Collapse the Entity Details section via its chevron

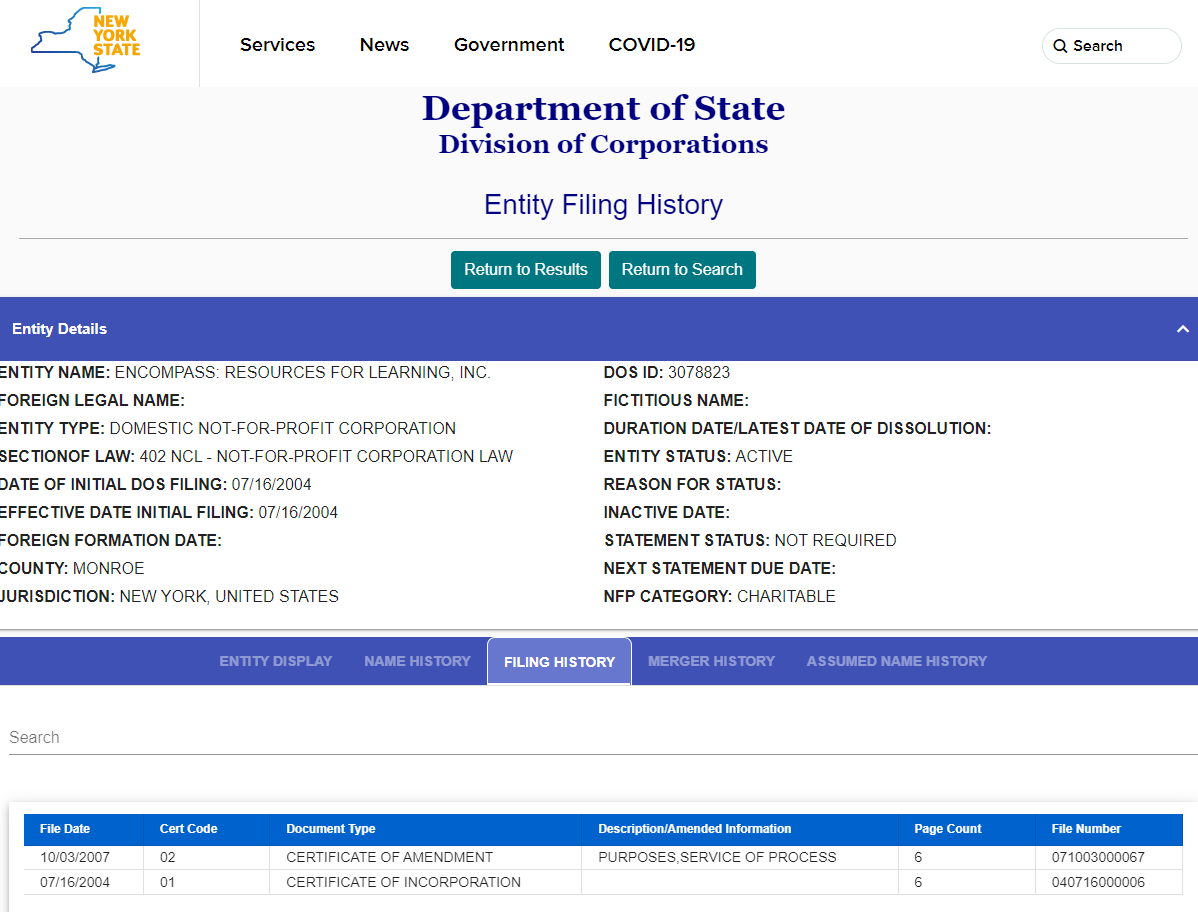click(x=1183, y=328)
